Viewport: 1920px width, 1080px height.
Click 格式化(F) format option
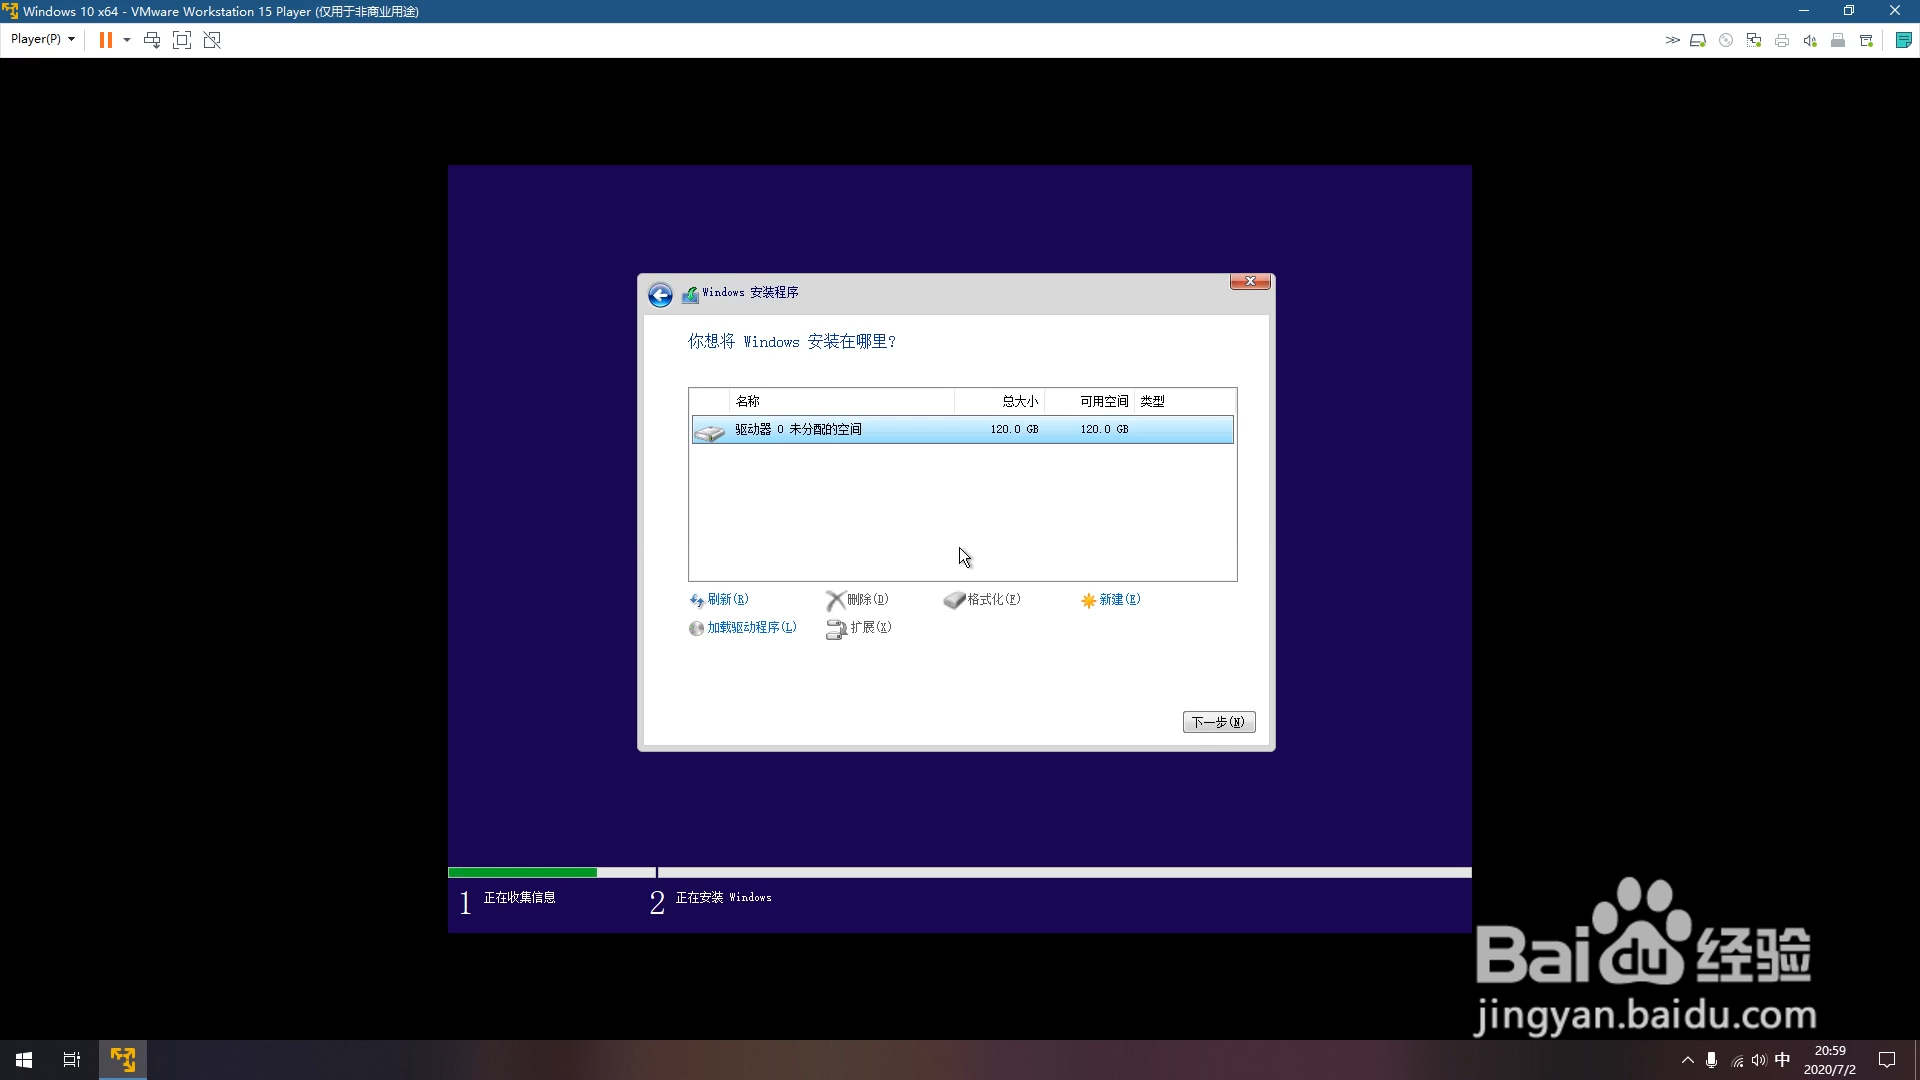click(x=982, y=600)
